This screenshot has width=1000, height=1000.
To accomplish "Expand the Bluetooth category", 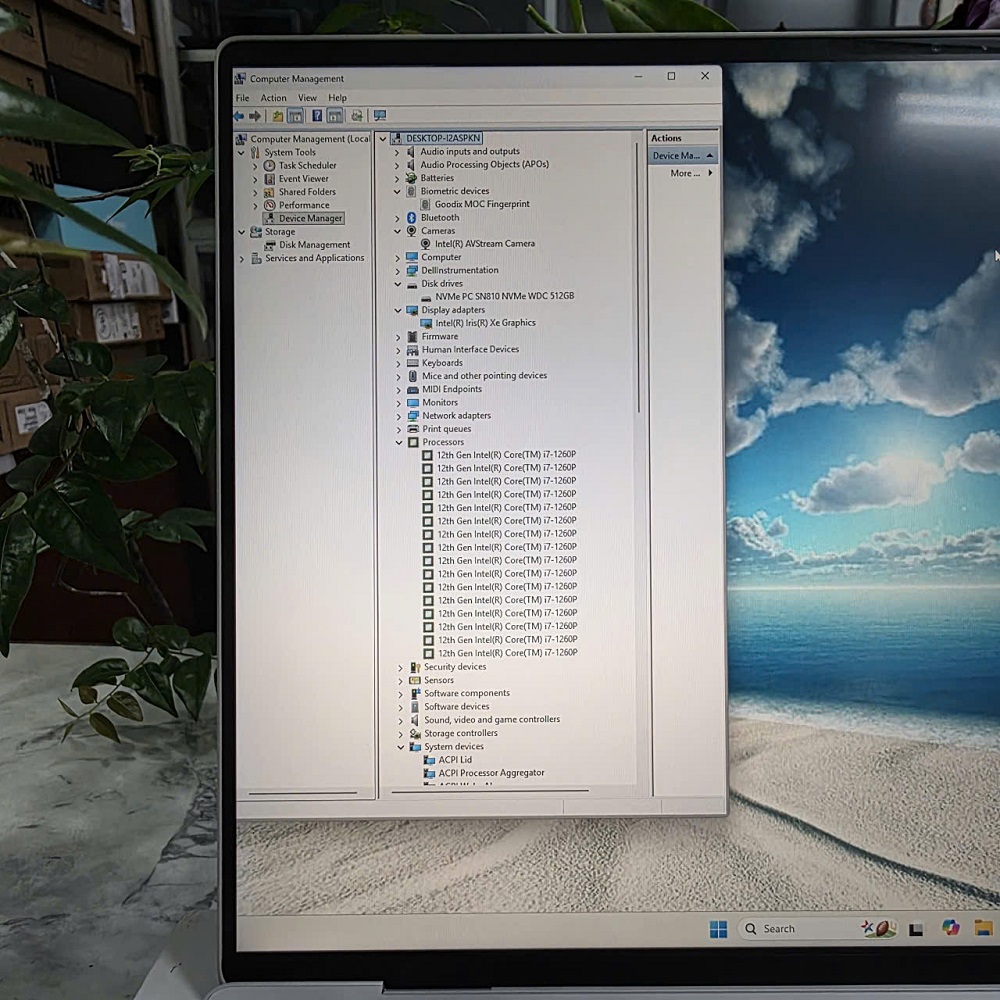I will pos(397,218).
